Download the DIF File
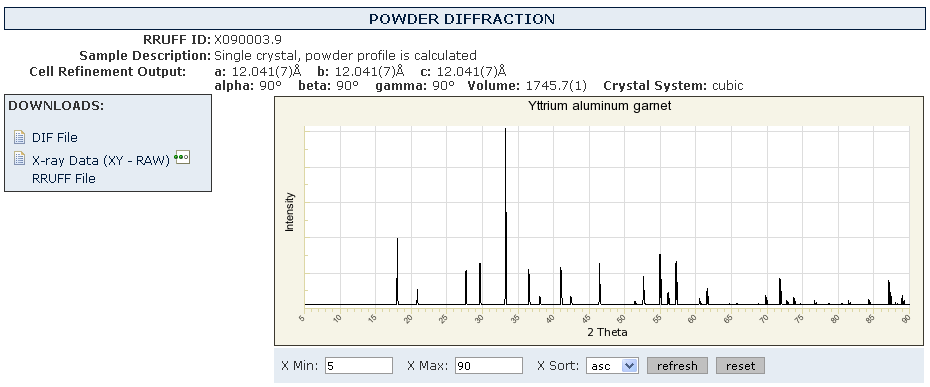This screenshot has height=387, width=930. pyautogui.click(x=55, y=137)
